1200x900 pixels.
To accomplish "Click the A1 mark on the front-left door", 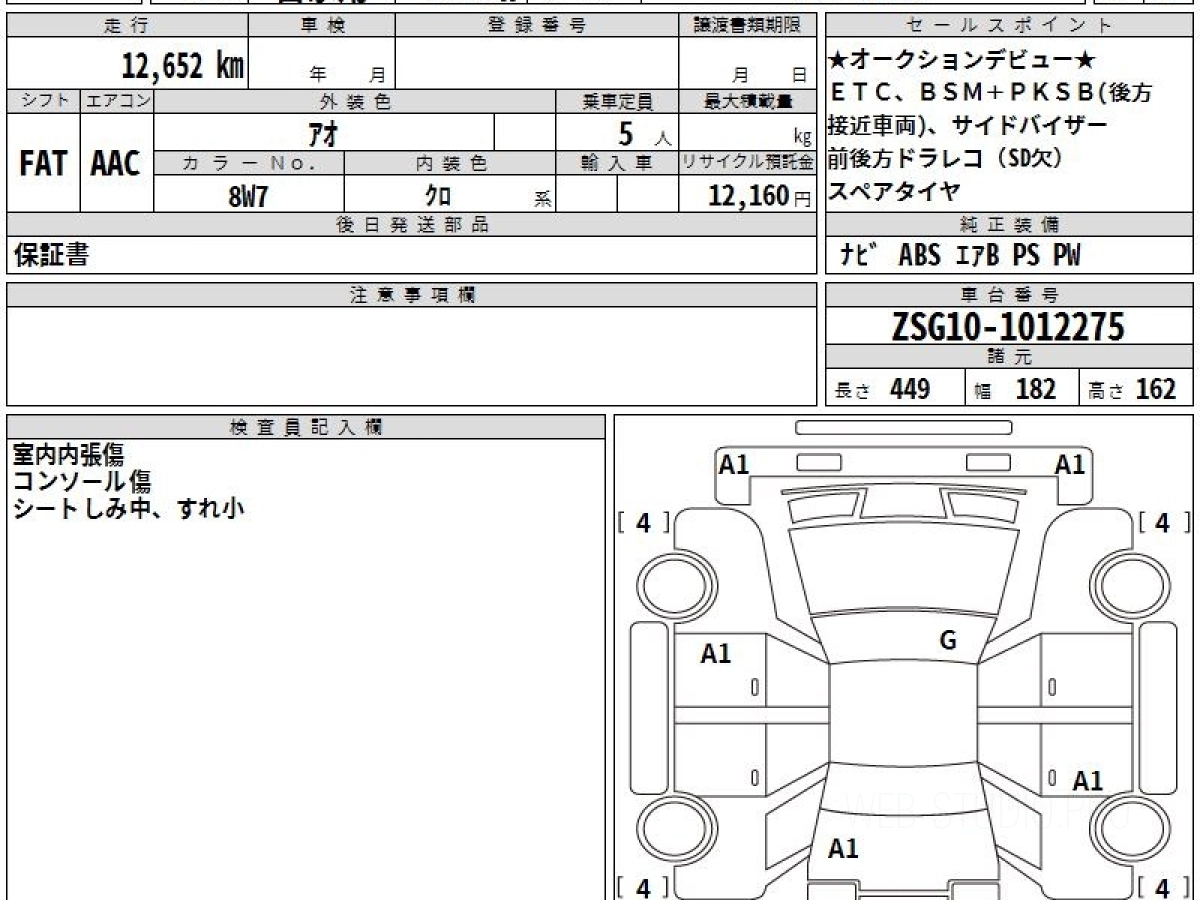I will (716, 654).
